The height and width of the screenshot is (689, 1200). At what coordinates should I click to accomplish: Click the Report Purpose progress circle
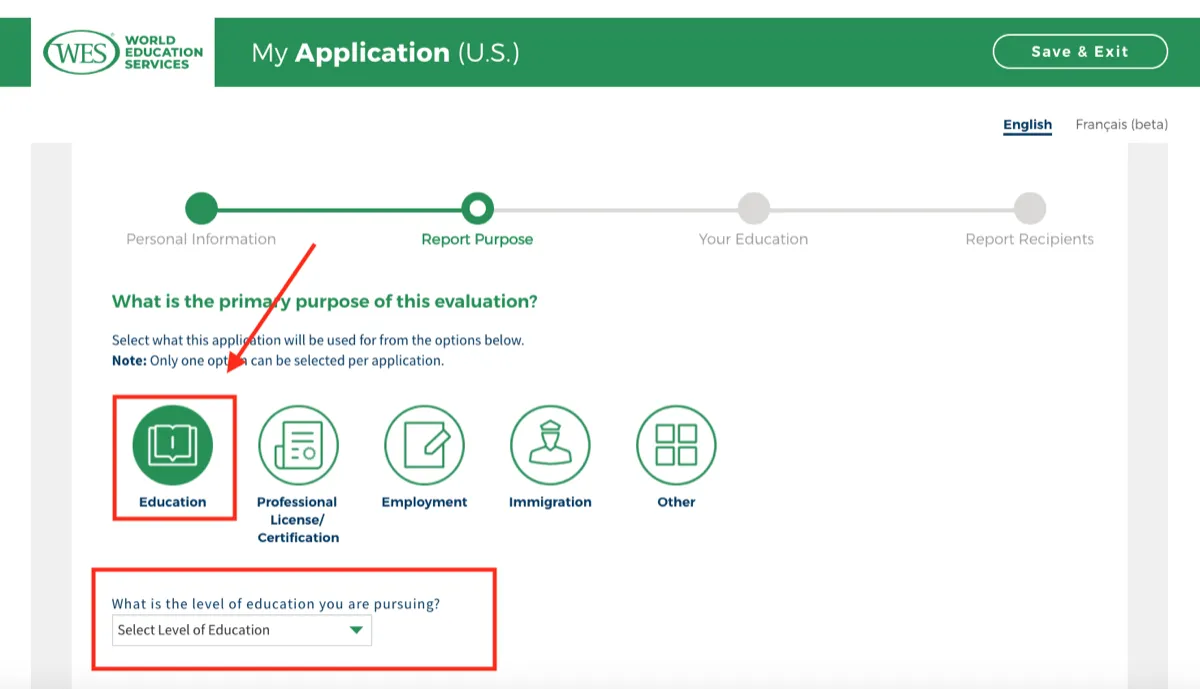(x=477, y=208)
